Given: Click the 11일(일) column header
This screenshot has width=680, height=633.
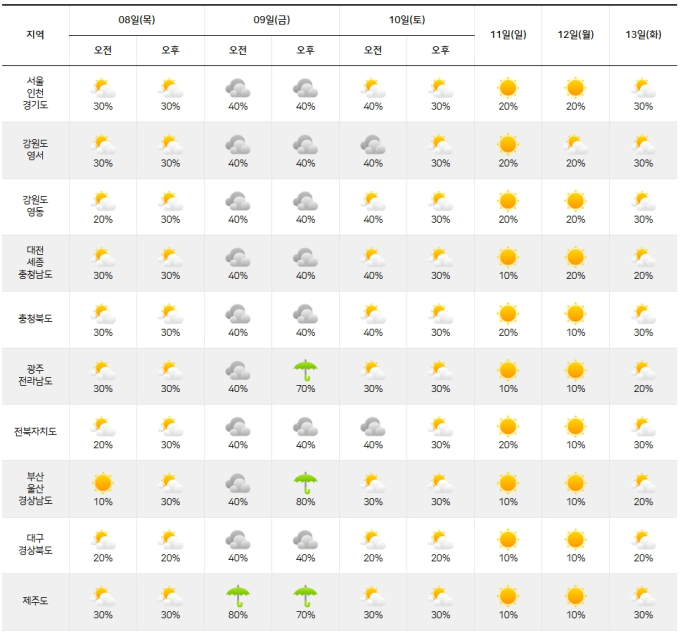Looking at the screenshot, I should tap(508, 35).
